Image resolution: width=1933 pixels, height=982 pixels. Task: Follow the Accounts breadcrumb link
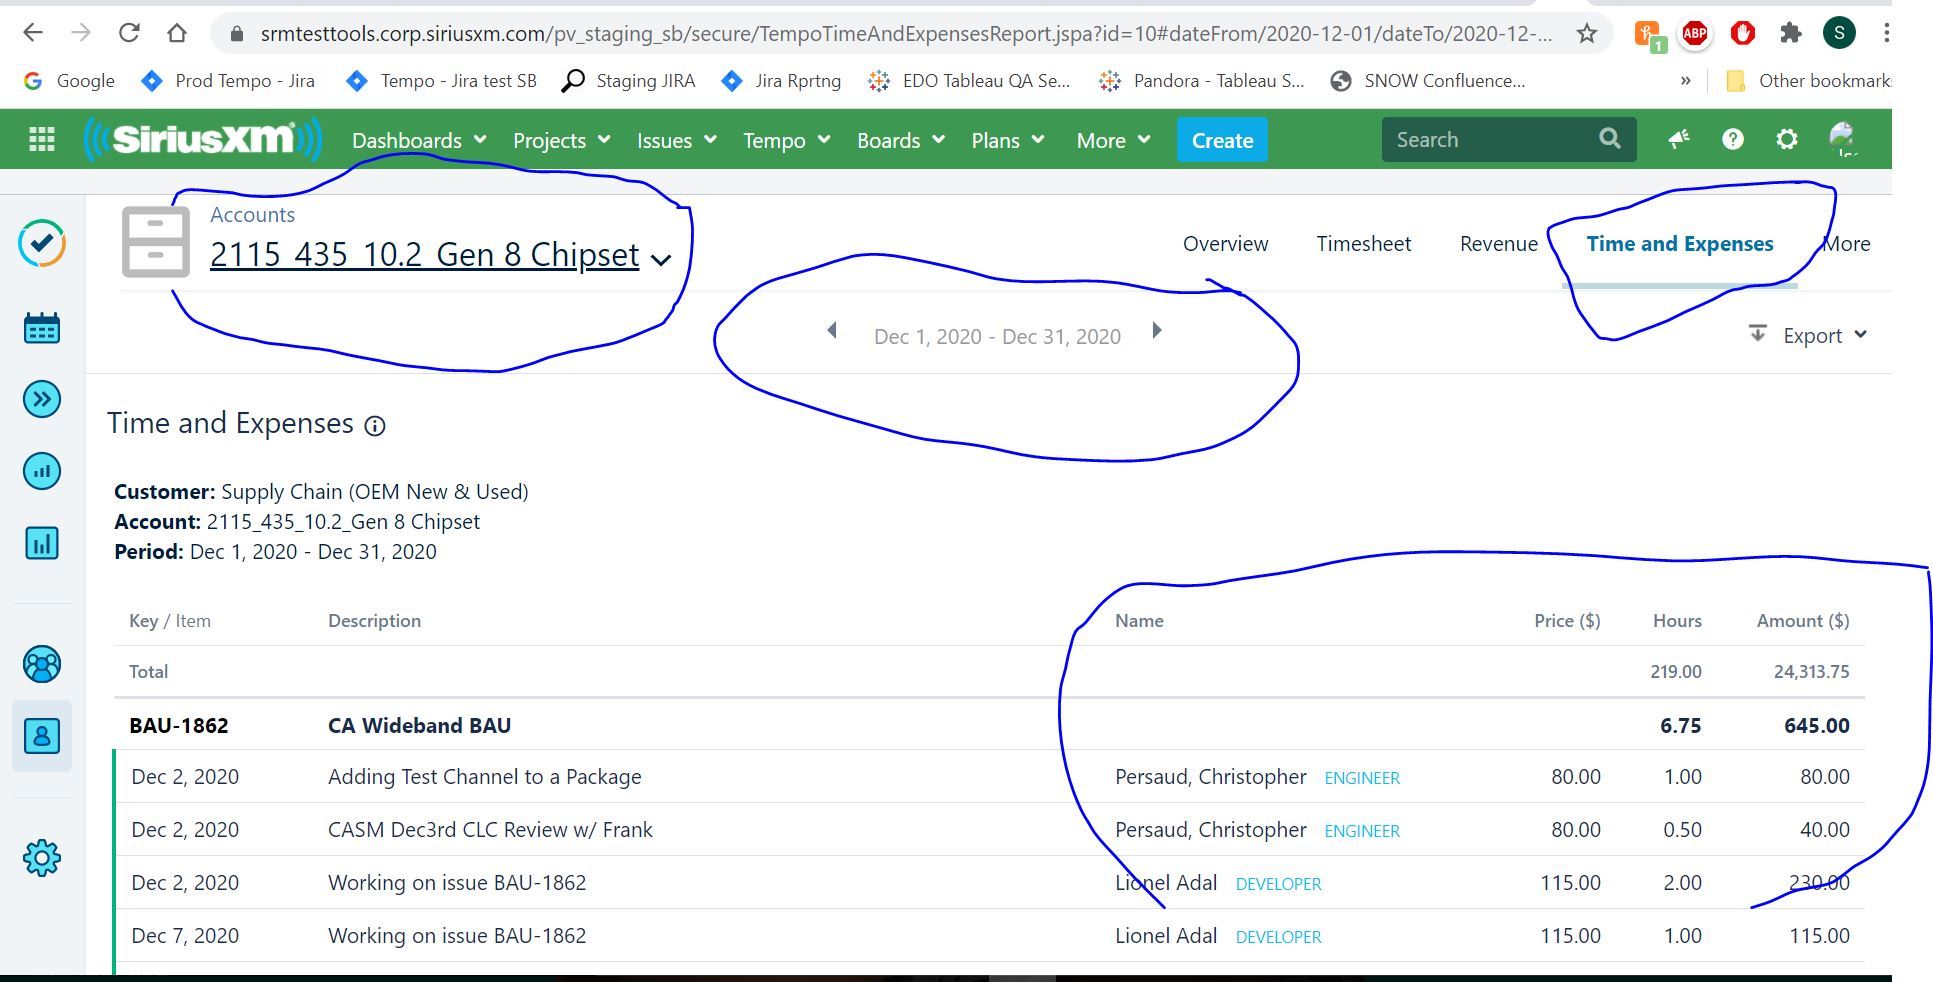[252, 215]
